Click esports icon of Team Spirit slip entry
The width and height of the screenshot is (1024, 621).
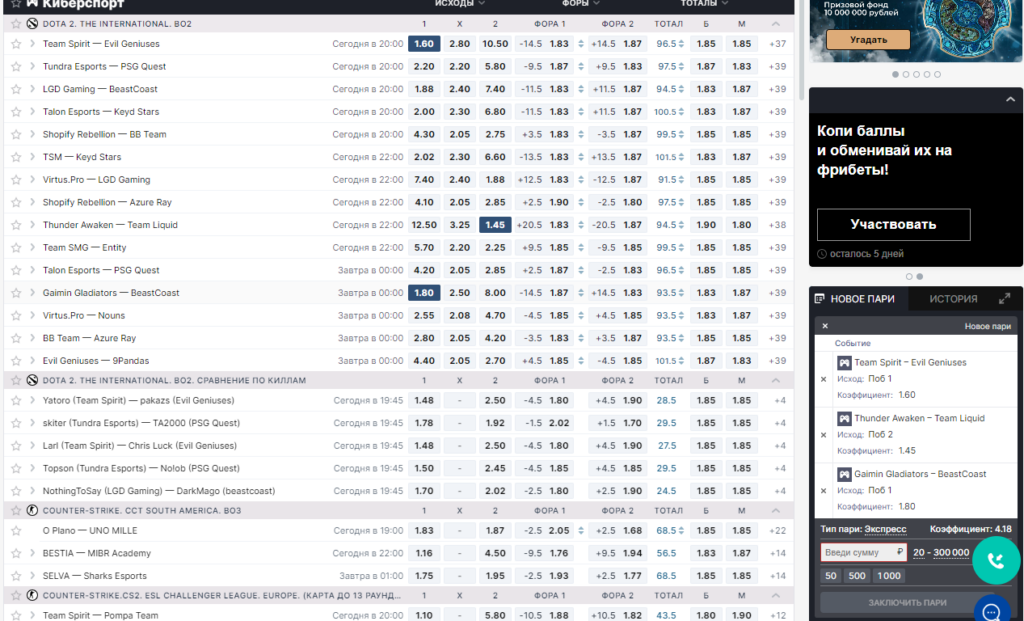844,362
